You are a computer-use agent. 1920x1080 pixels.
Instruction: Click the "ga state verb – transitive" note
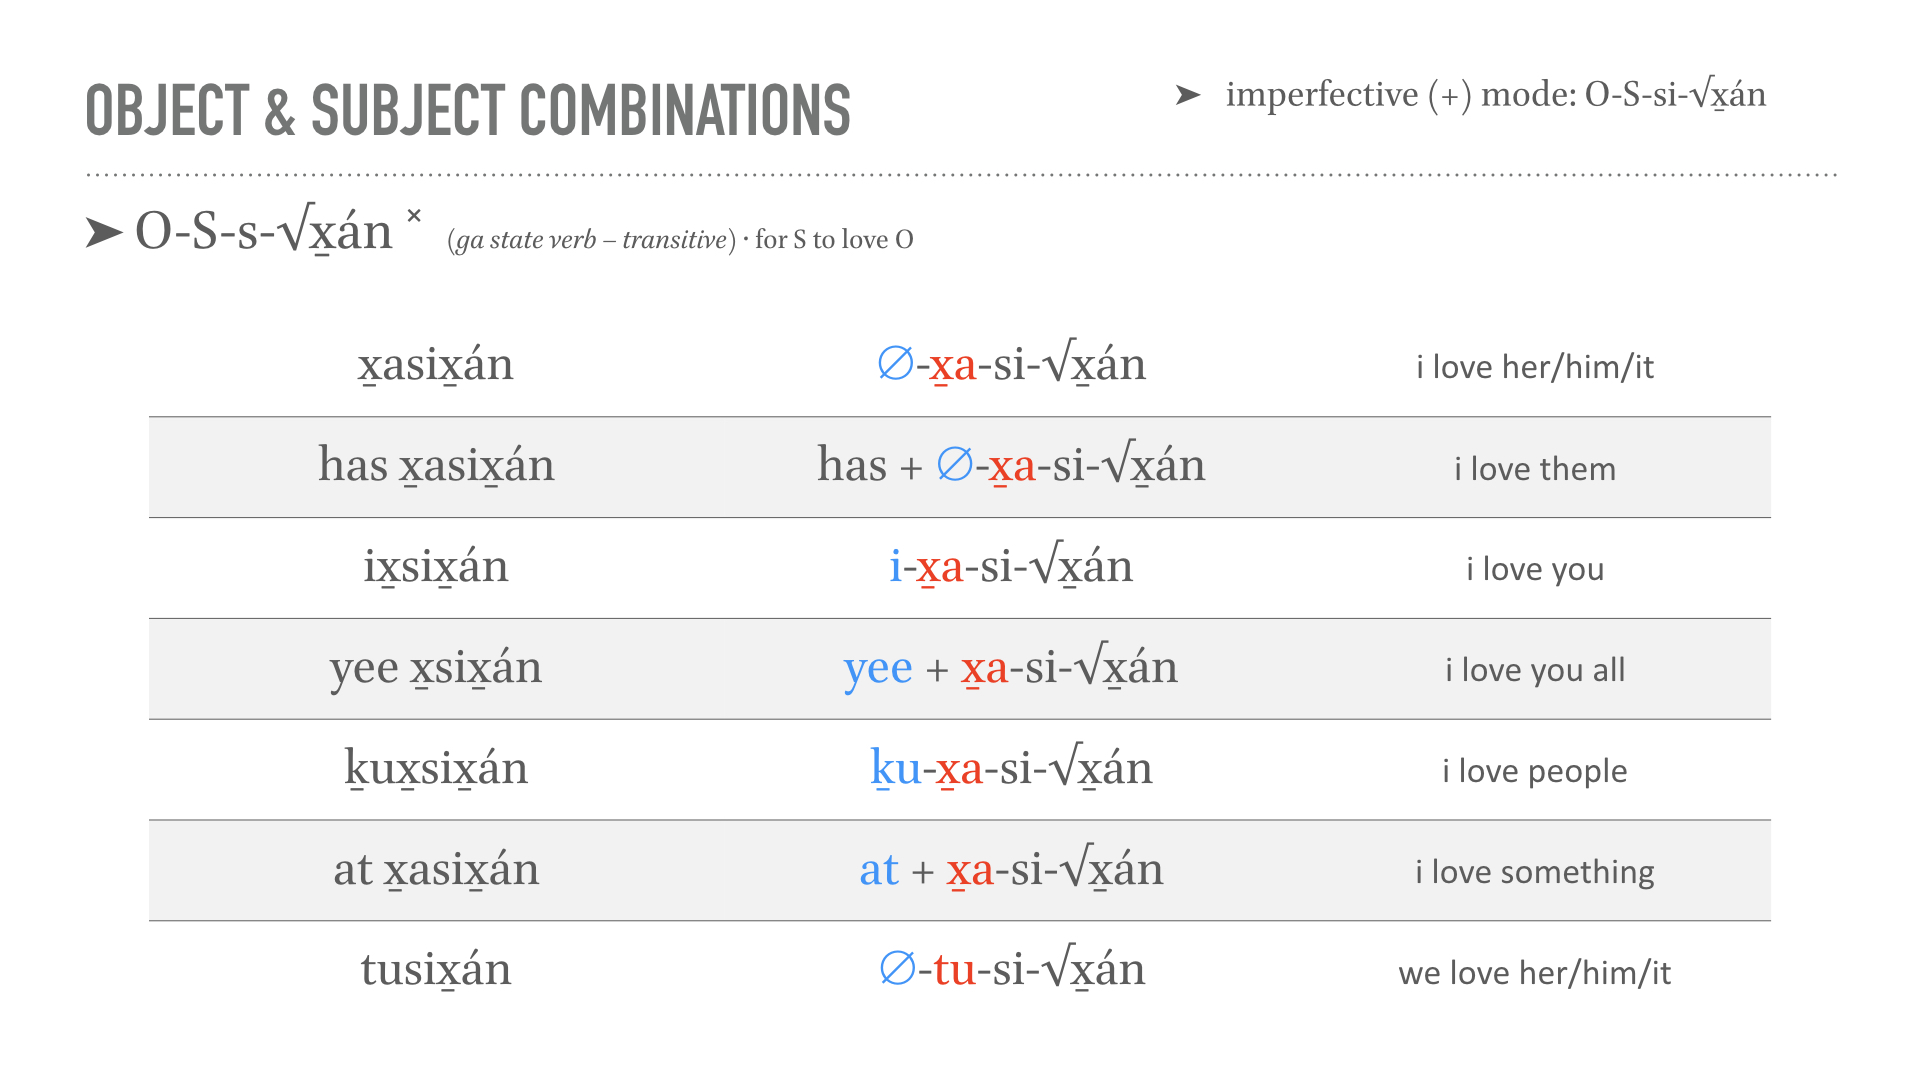(x=591, y=240)
